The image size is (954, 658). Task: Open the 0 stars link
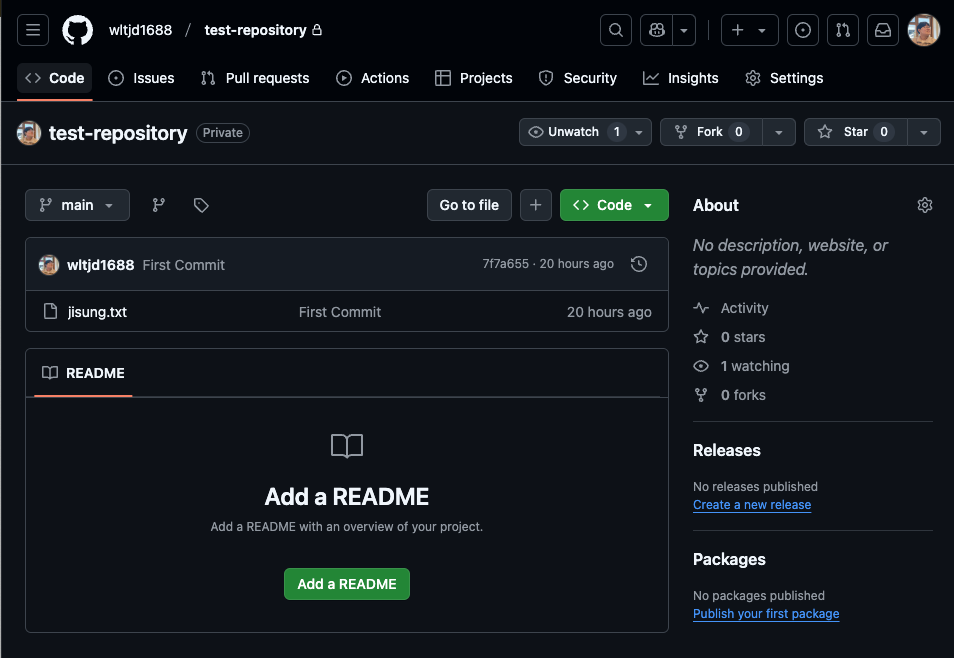[743, 337]
